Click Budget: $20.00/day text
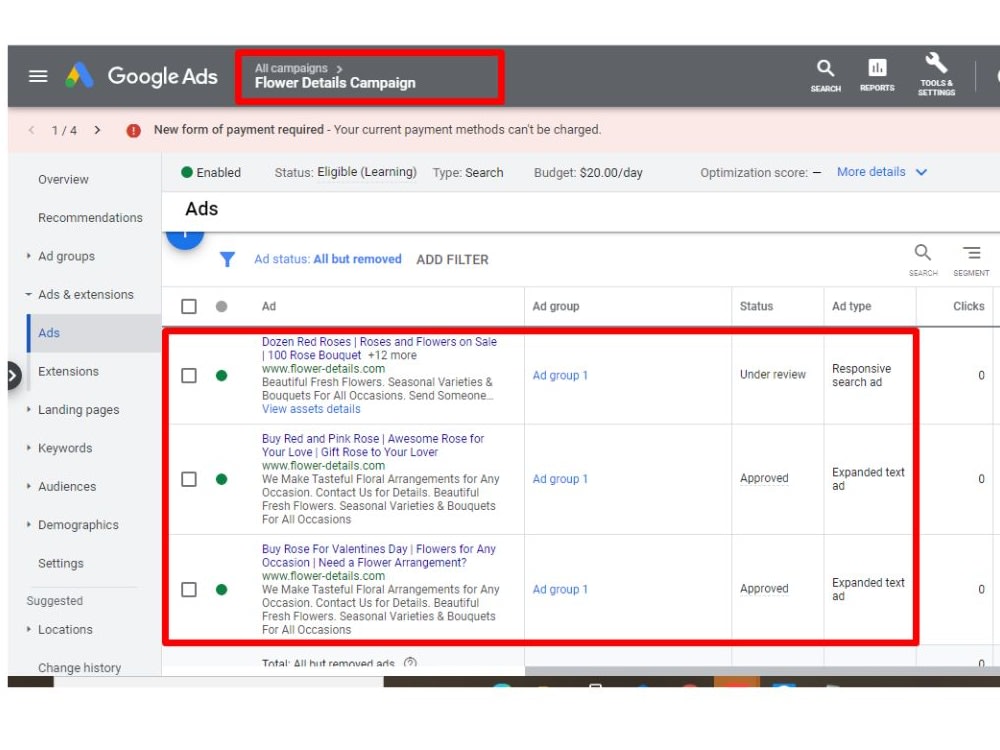 pos(588,172)
